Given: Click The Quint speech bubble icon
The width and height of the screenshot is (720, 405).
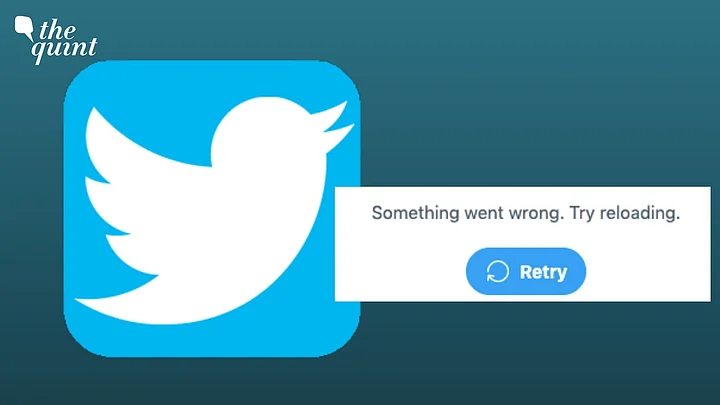Looking at the screenshot, I should 24,28.
